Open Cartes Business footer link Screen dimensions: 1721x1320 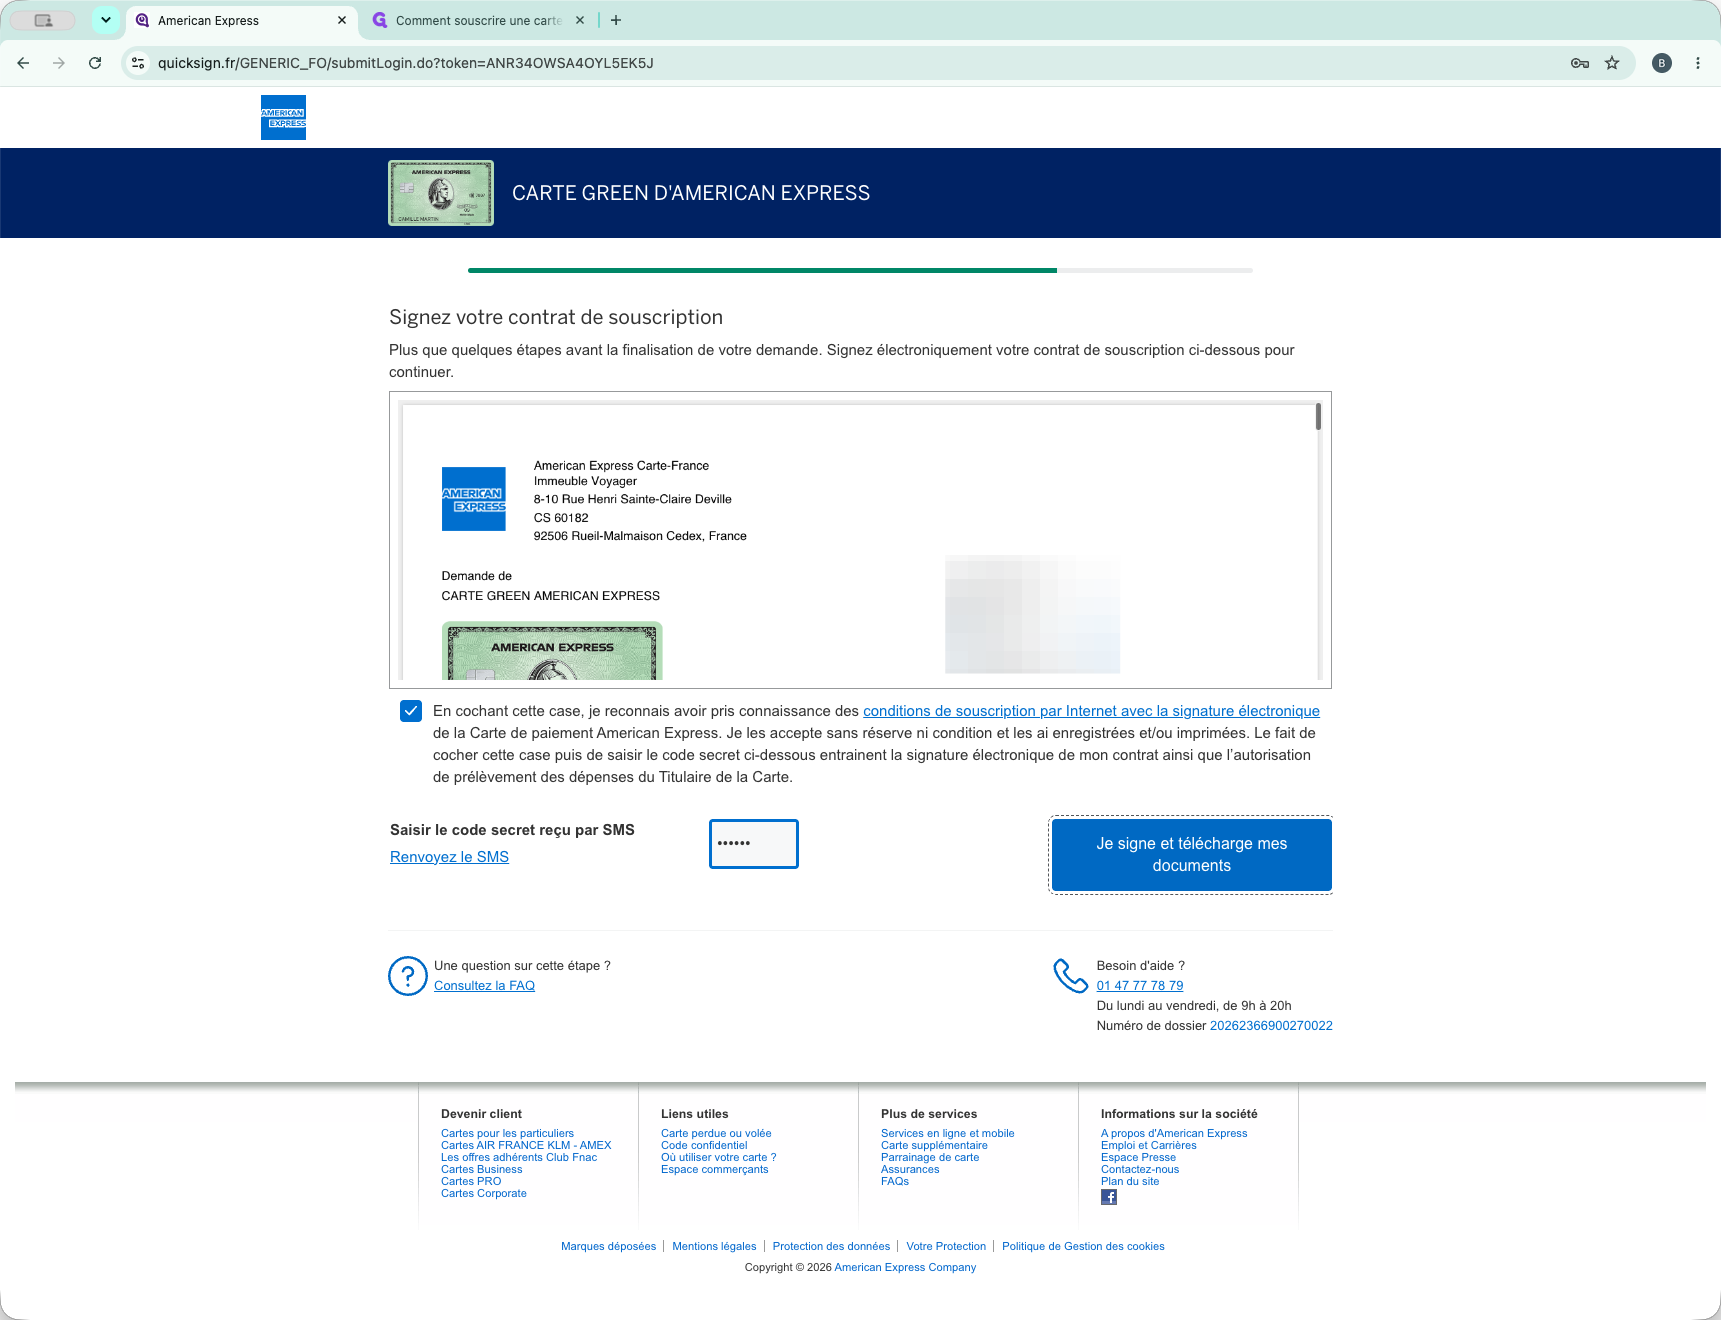tap(481, 1170)
